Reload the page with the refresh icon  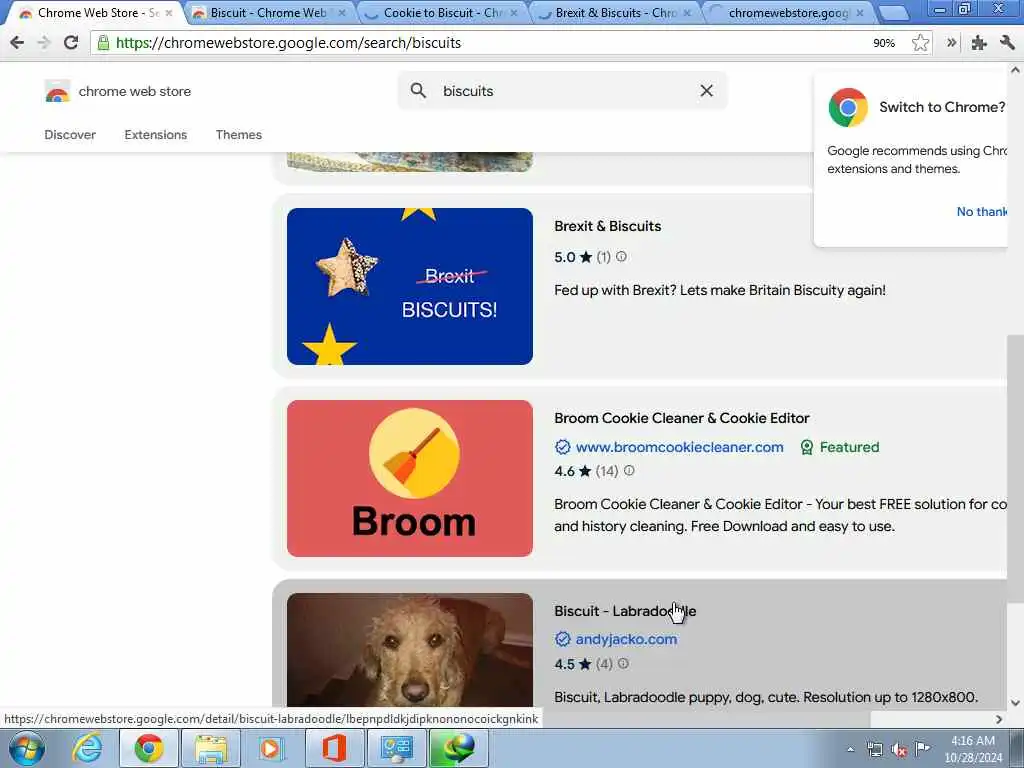click(71, 43)
